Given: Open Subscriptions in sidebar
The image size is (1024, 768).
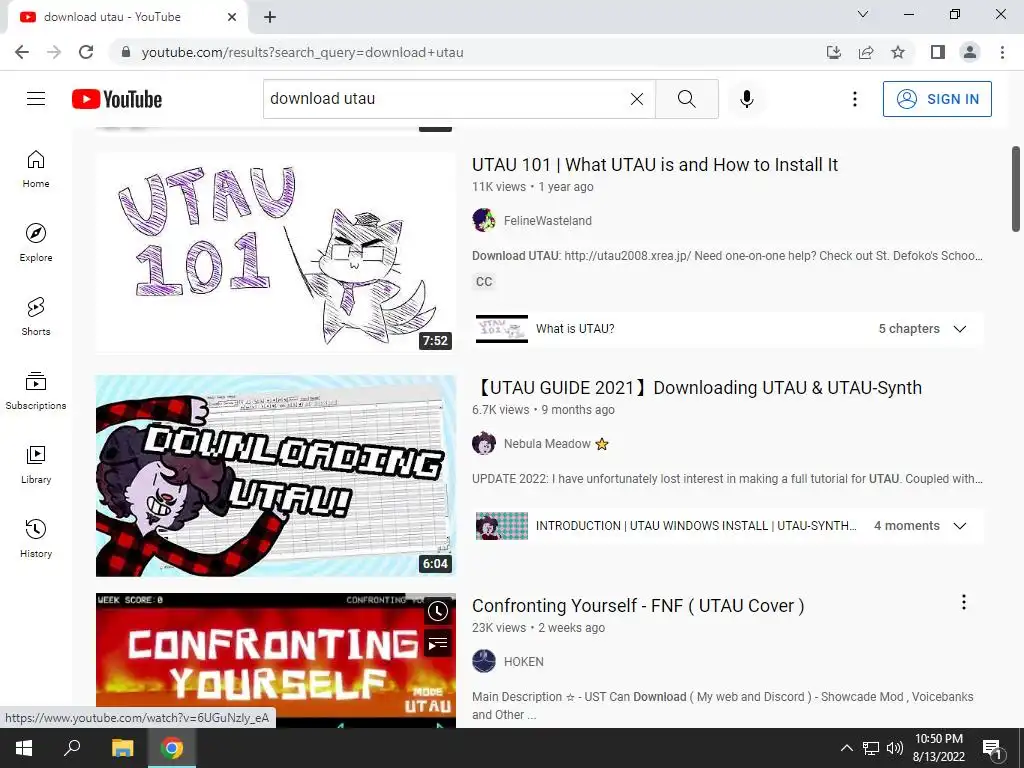Looking at the screenshot, I should pyautogui.click(x=36, y=391).
